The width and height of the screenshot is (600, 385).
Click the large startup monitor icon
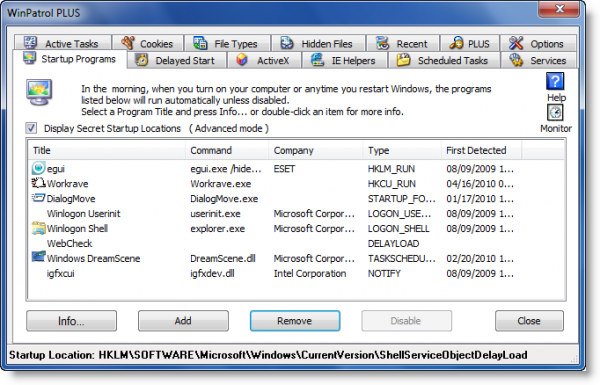[39, 92]
